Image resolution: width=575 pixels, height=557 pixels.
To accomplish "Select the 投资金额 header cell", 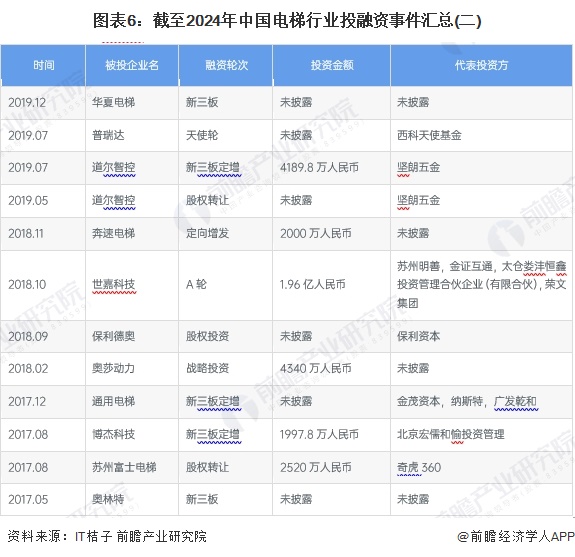I will click(x=332, y=65).
